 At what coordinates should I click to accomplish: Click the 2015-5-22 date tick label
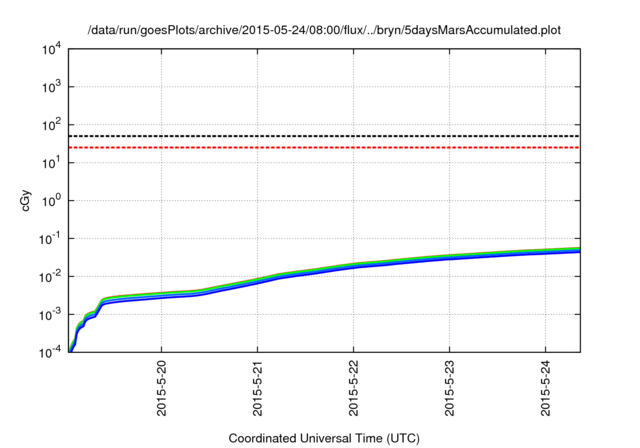click(x=353, y=388)
